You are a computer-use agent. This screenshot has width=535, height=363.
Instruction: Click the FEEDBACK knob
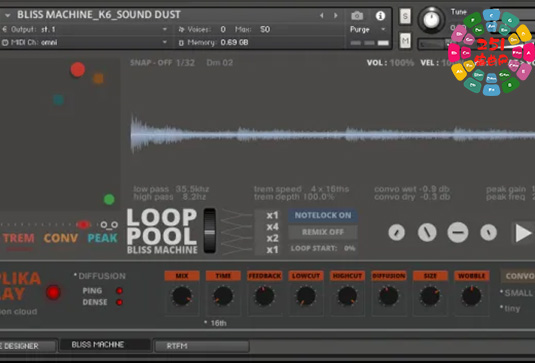pyautogui.click(x=264, y=296)
